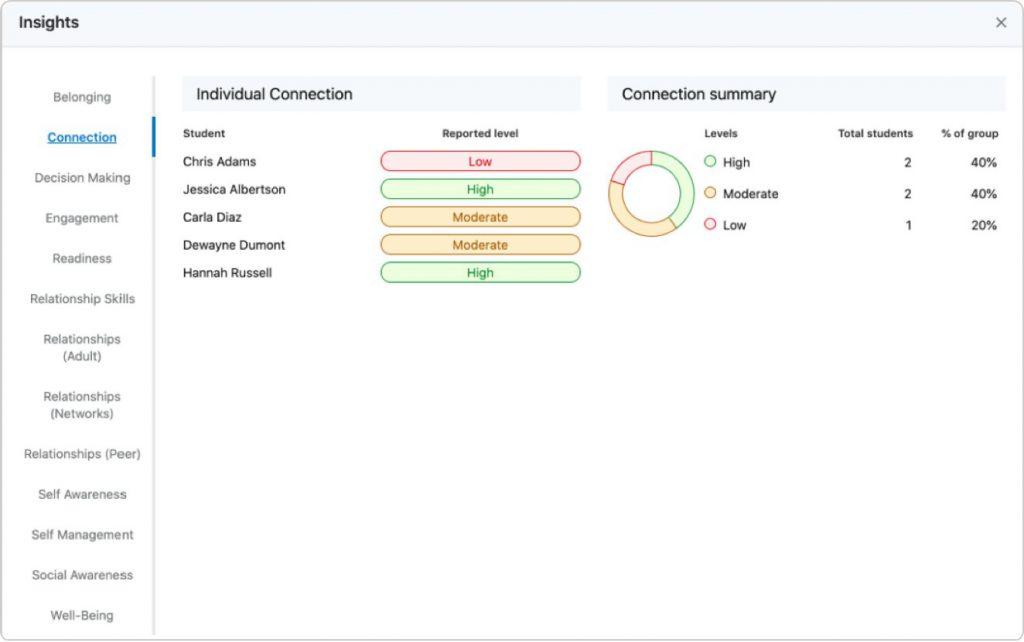The width and height of the screenshot is (1024, 642).
Task: Click Chris Adams' Low level badge
Action: pos(480,161)
